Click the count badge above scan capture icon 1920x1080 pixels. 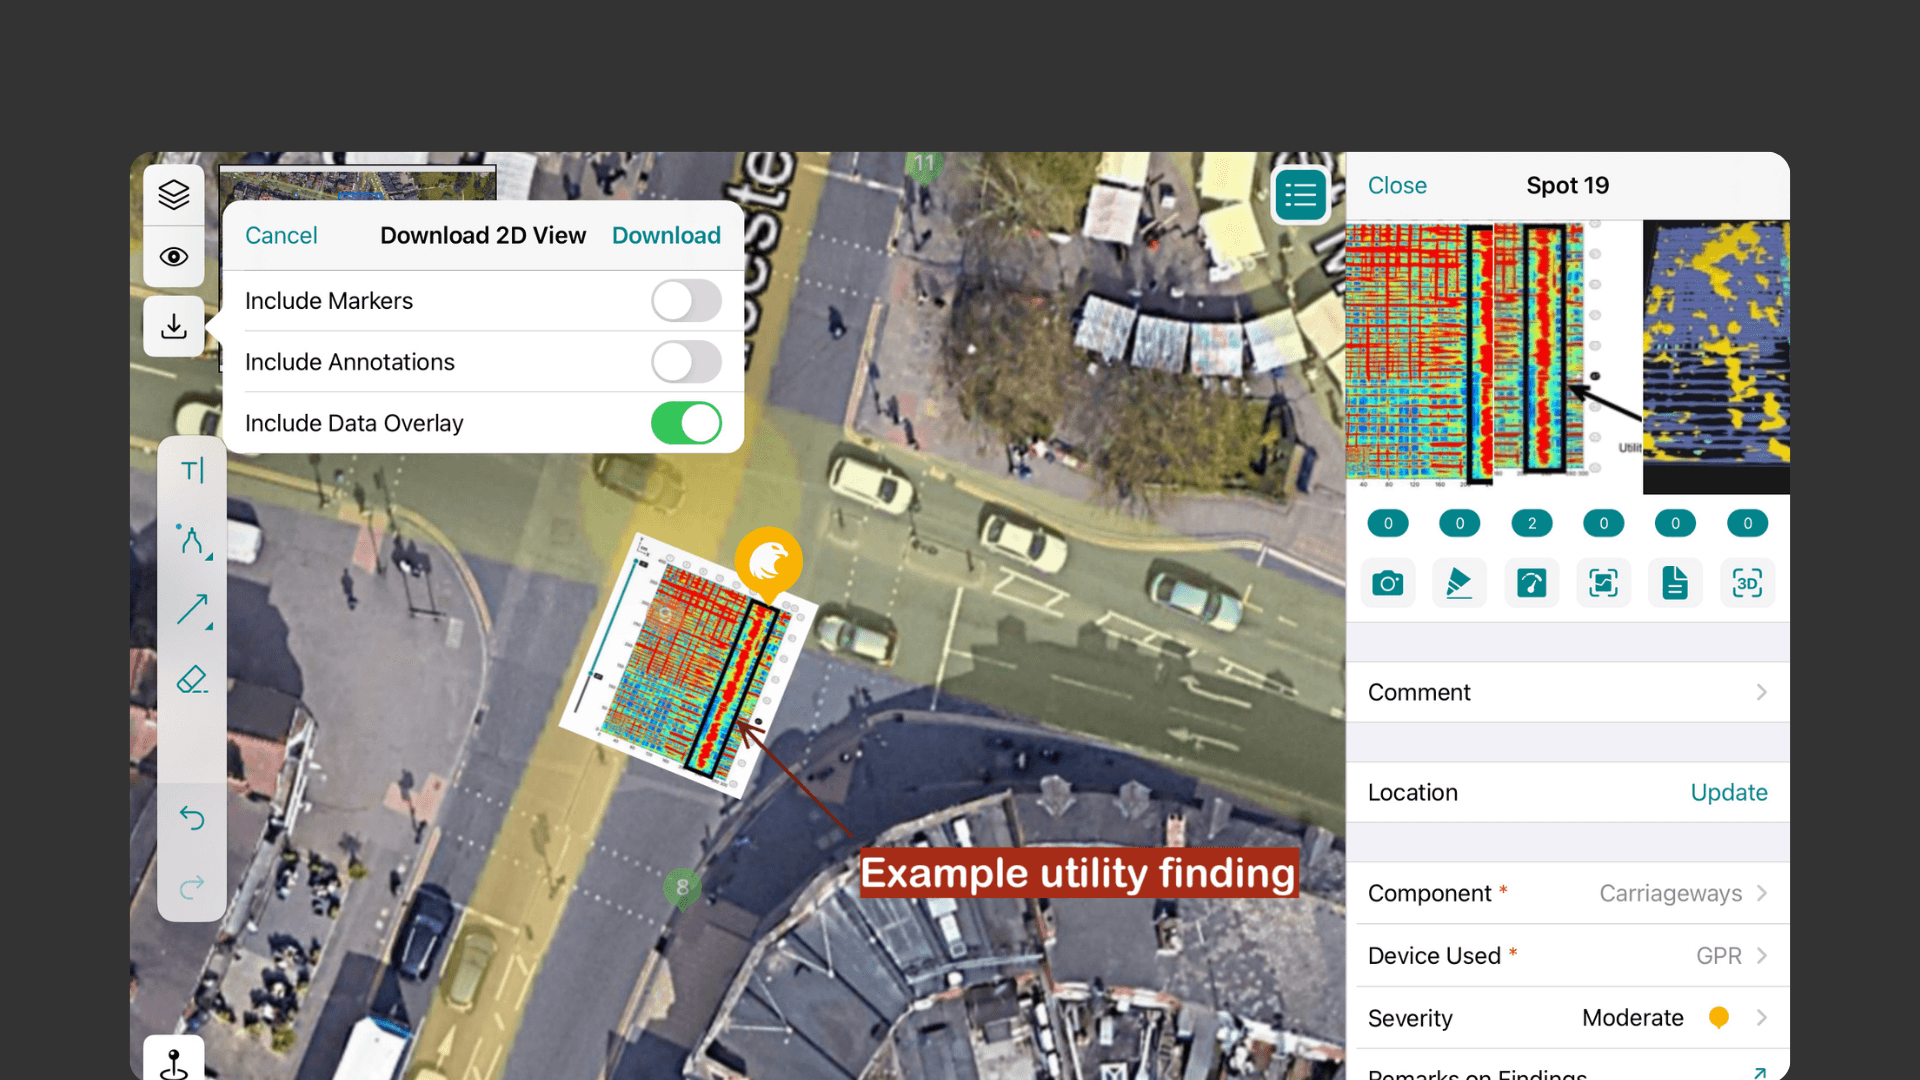coord(1604,523)
